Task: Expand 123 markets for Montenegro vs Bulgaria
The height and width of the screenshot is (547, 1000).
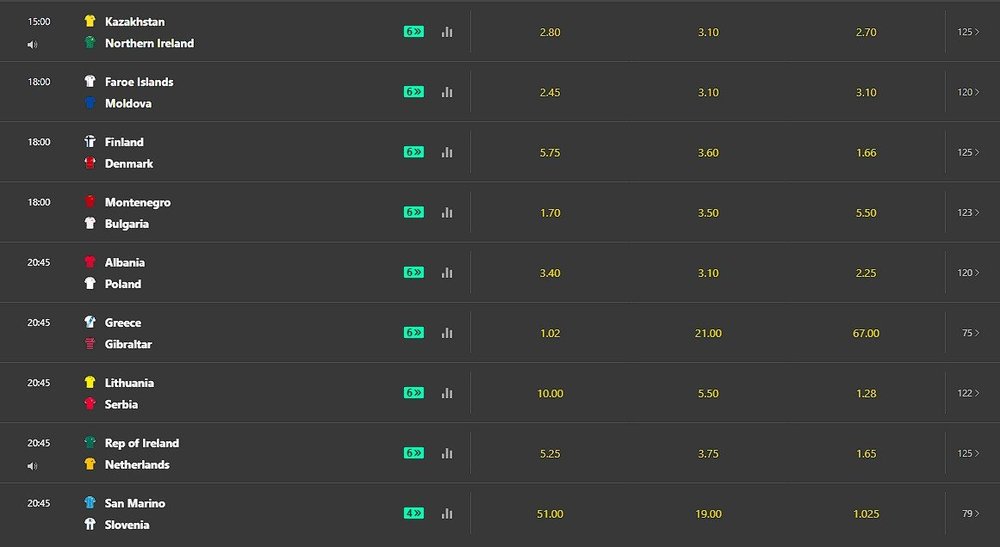Action: pos(968,212)
